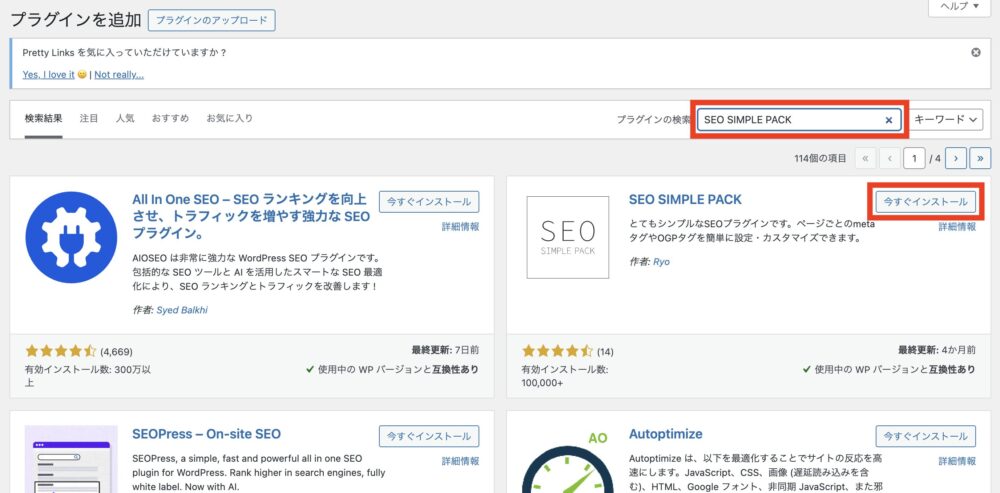Click the current page number field
This screenshot has width=1000, height=493.
[914, 158]
